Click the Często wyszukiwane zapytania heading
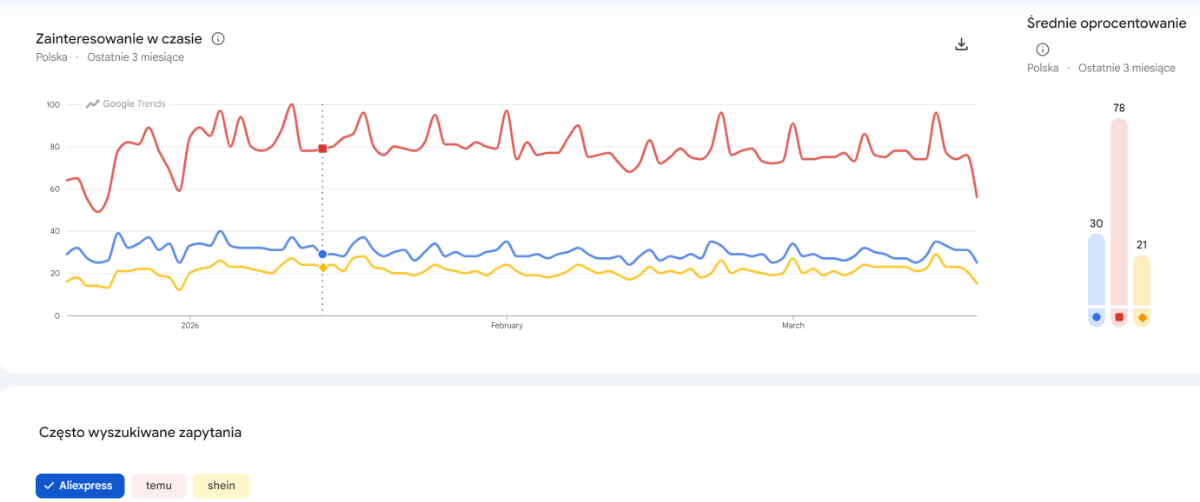1200x502 pixels. (140, 433)
